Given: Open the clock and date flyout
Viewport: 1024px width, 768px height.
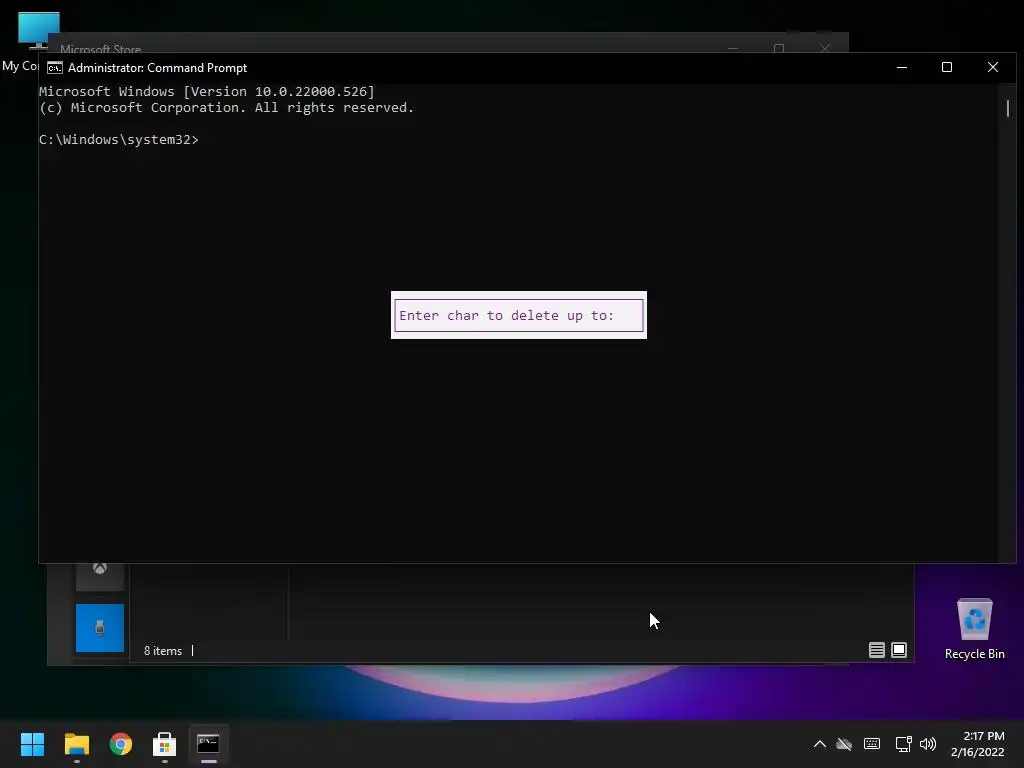Looking at the screenshot, I should pos(978,744).
